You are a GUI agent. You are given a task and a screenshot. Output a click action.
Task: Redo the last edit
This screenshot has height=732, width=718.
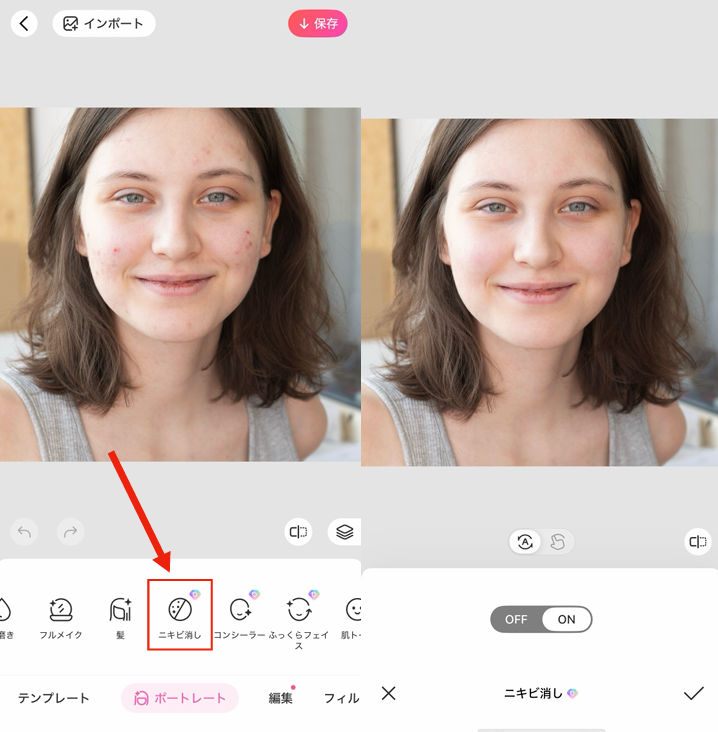[x=70, y=532]
